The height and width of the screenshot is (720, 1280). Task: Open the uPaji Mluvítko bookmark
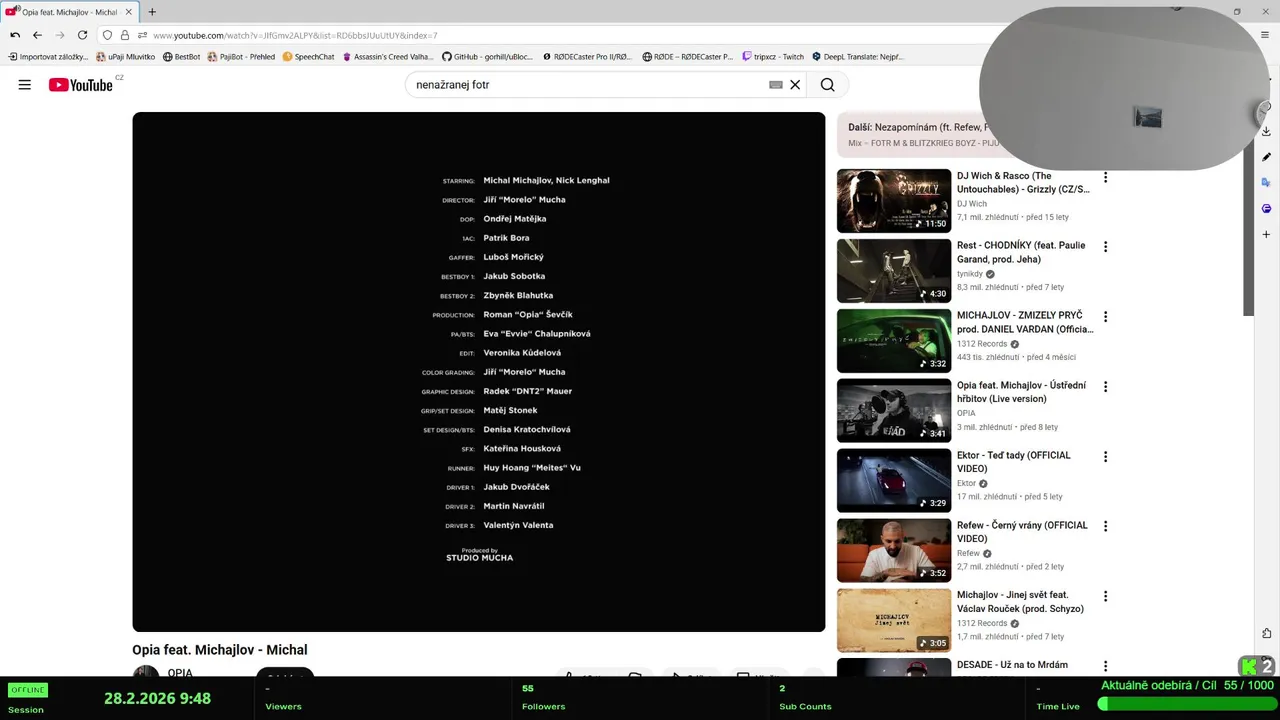(125, 57)
